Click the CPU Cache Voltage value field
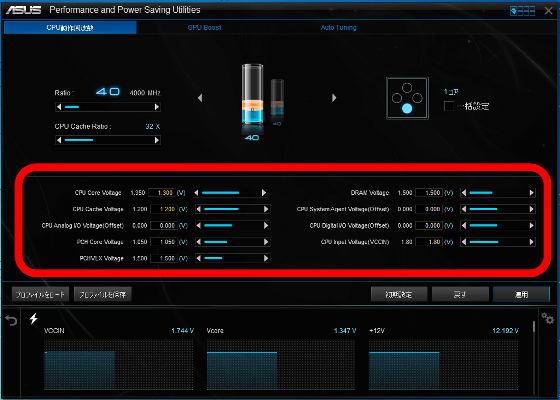 pyautogui.click(x=164, y=209)
